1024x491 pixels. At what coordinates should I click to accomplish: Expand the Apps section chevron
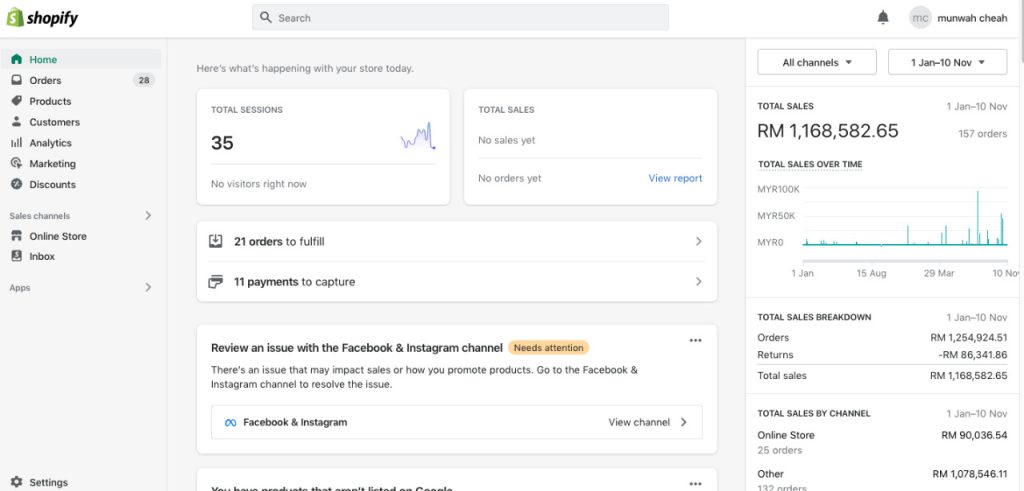click(x=148, y=287)
